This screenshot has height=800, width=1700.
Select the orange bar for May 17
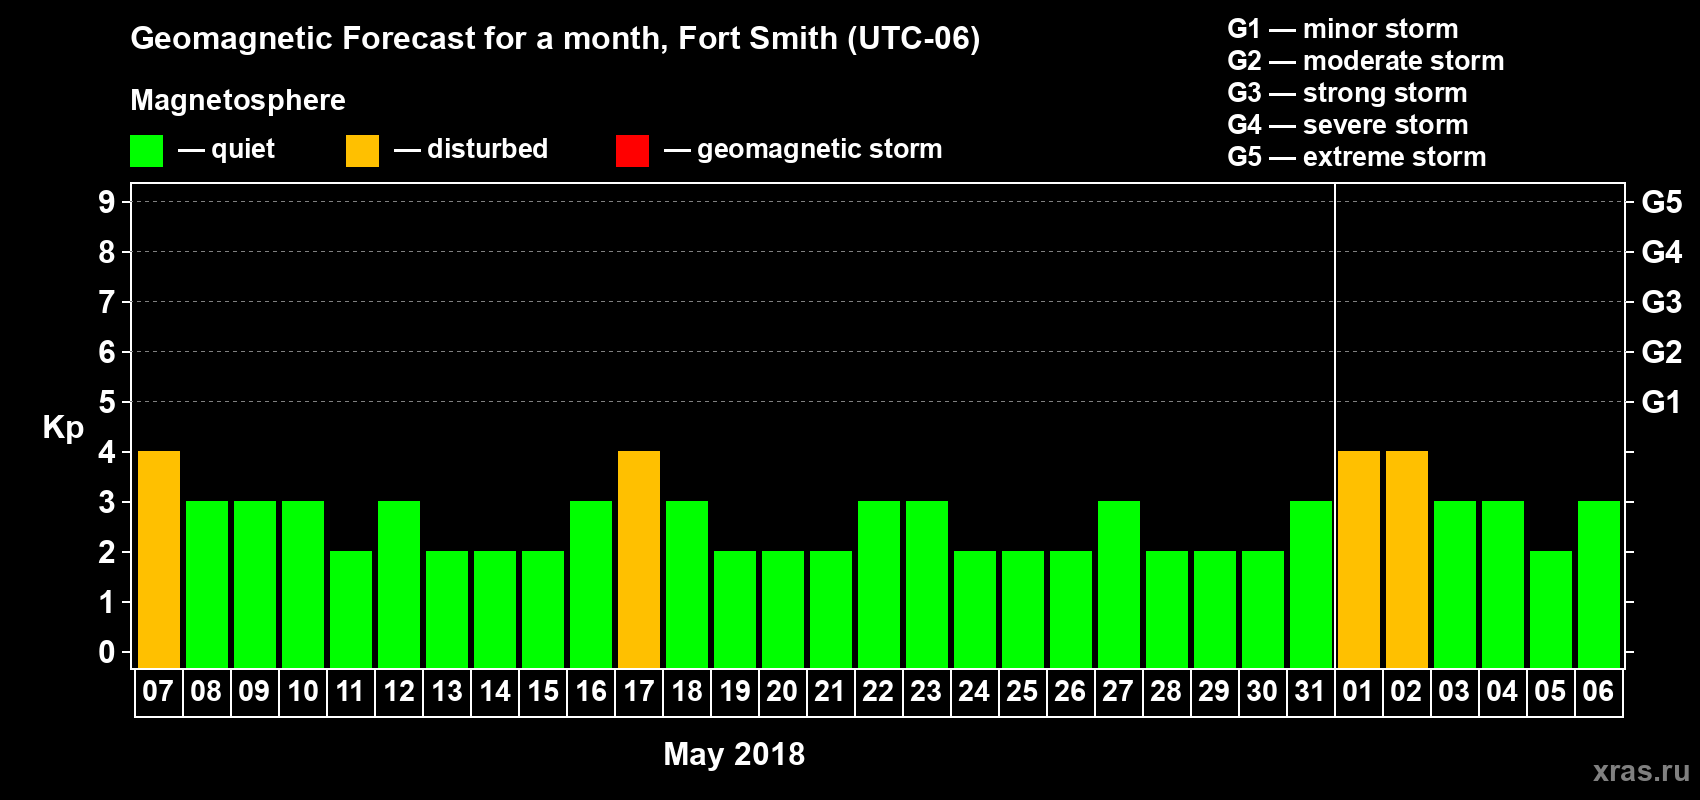pyautogui.click(x=639, y=560)
